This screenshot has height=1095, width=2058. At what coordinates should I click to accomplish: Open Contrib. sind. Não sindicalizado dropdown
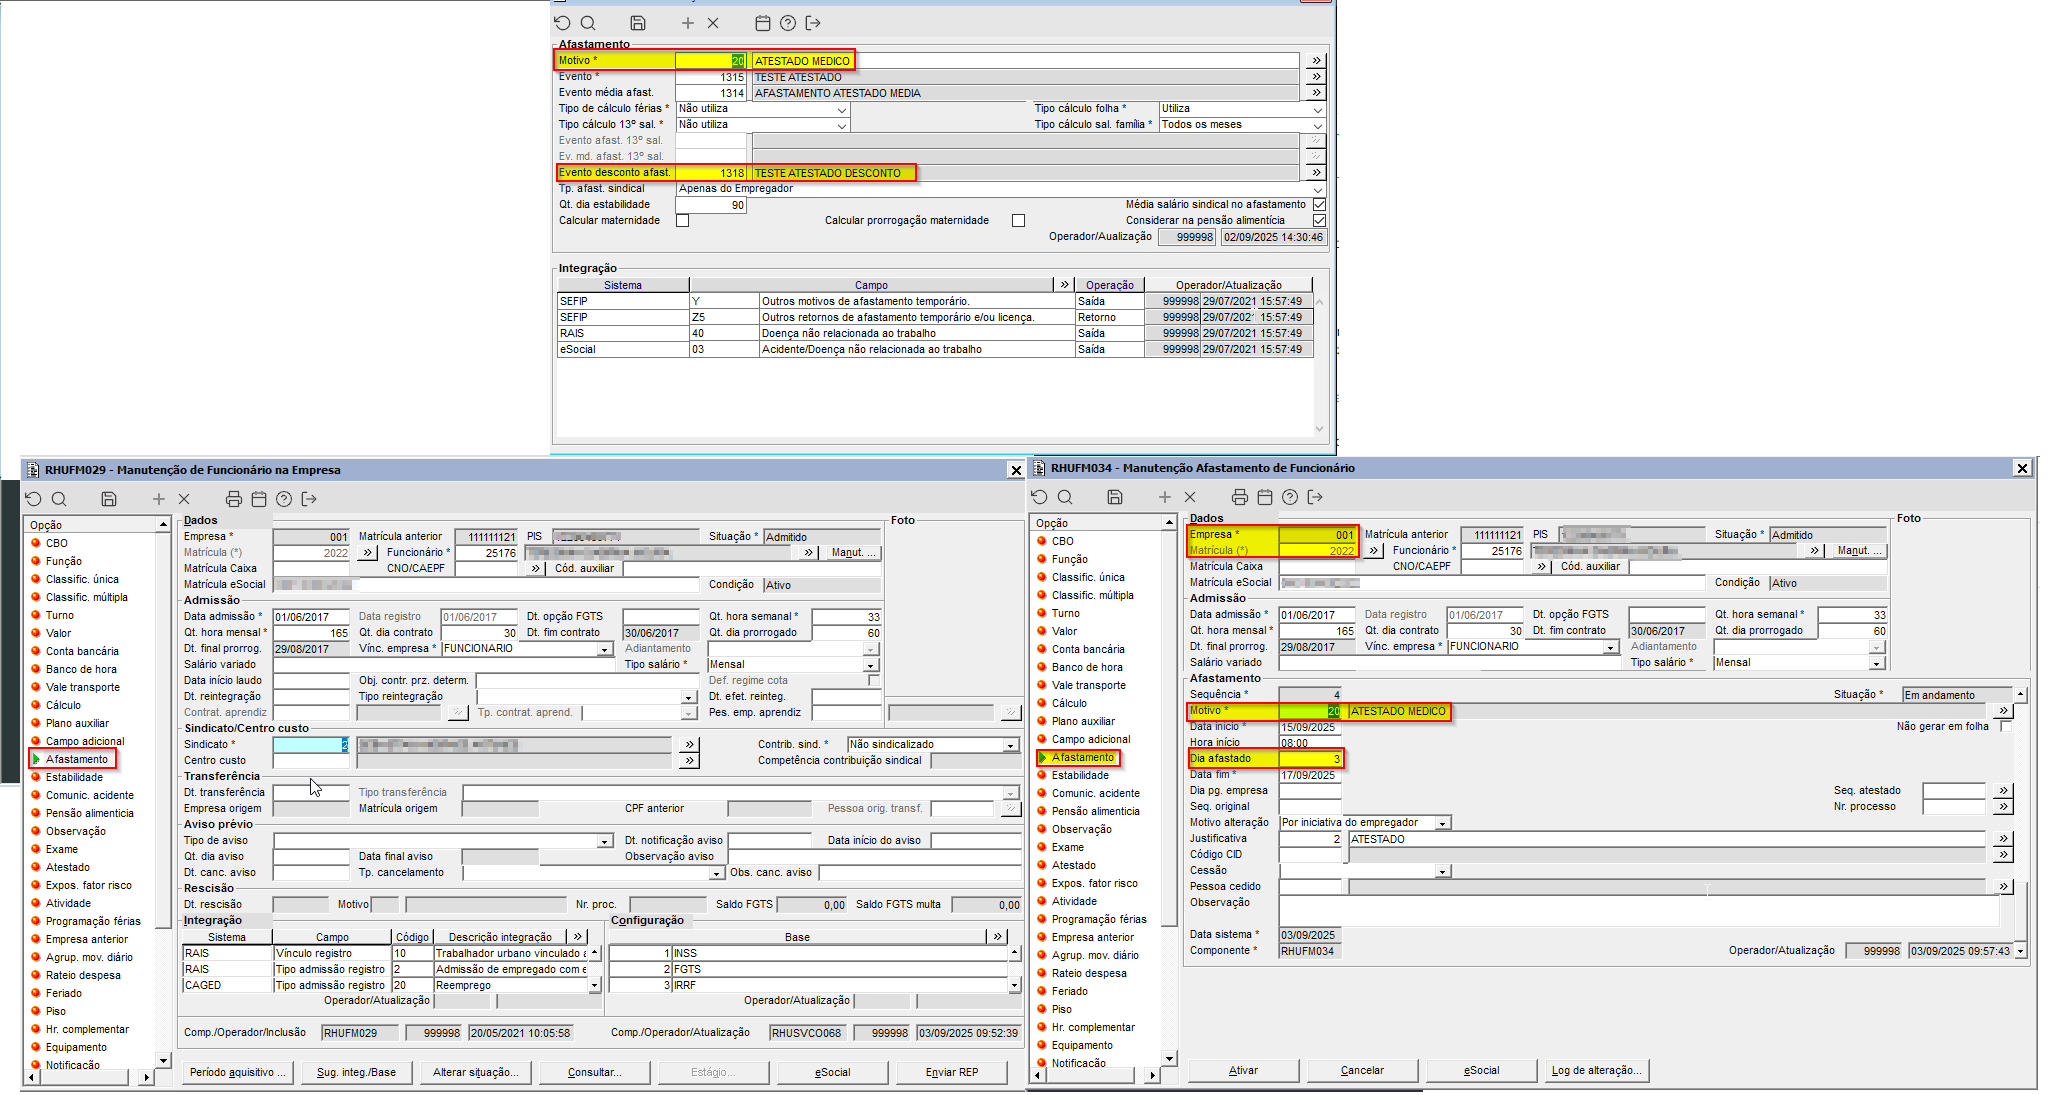tap(1010, 745)
